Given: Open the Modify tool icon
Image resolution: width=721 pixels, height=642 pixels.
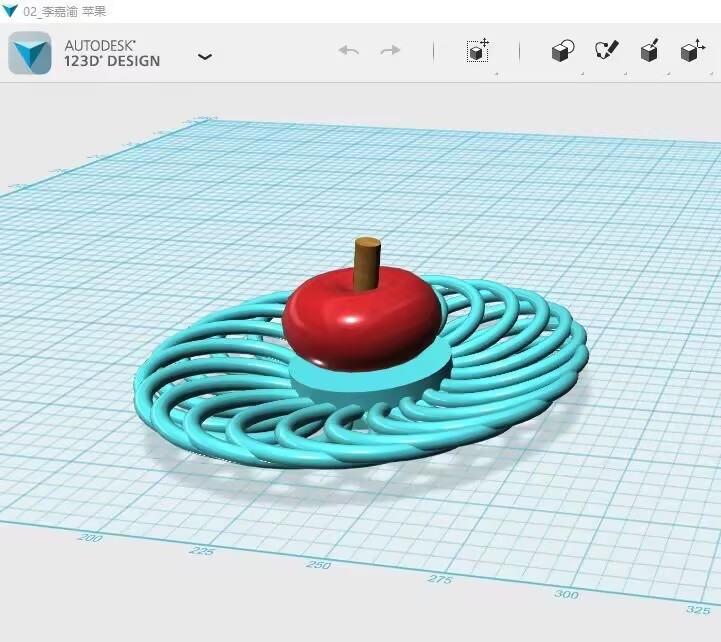Looking at the screenshot, I should coord(693,50).
